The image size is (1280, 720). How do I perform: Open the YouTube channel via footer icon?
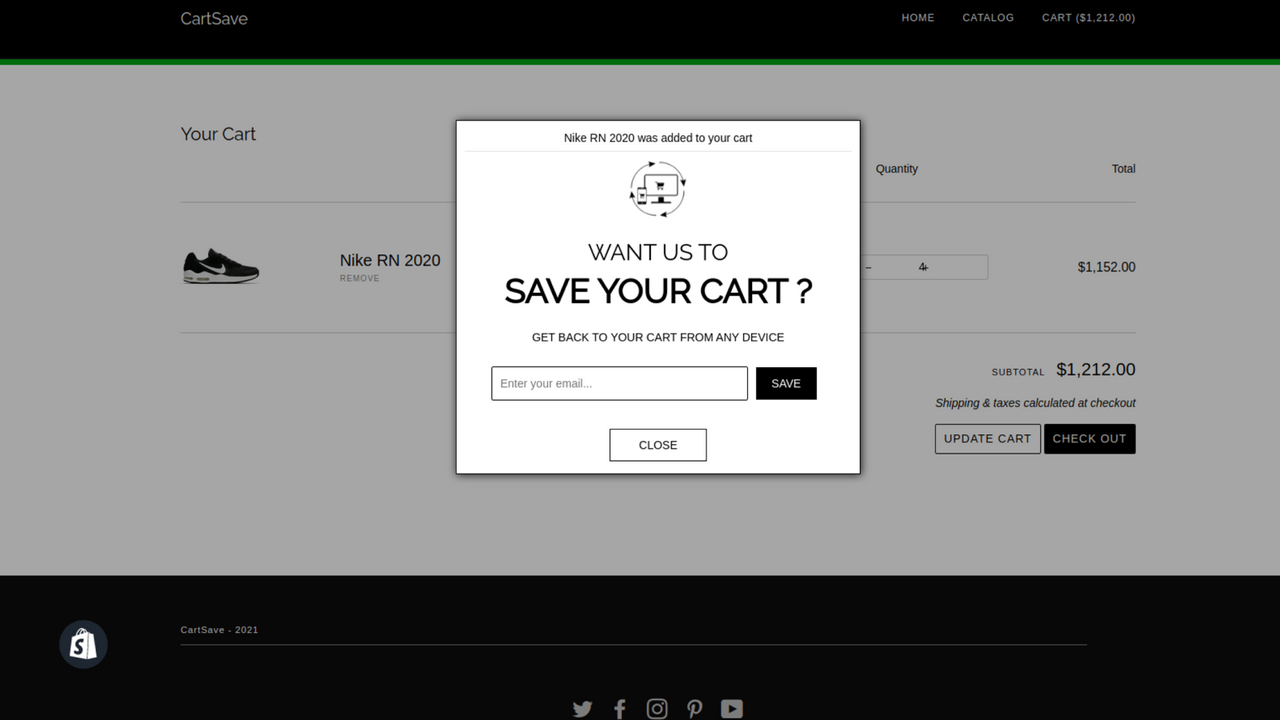pos(731,708)
